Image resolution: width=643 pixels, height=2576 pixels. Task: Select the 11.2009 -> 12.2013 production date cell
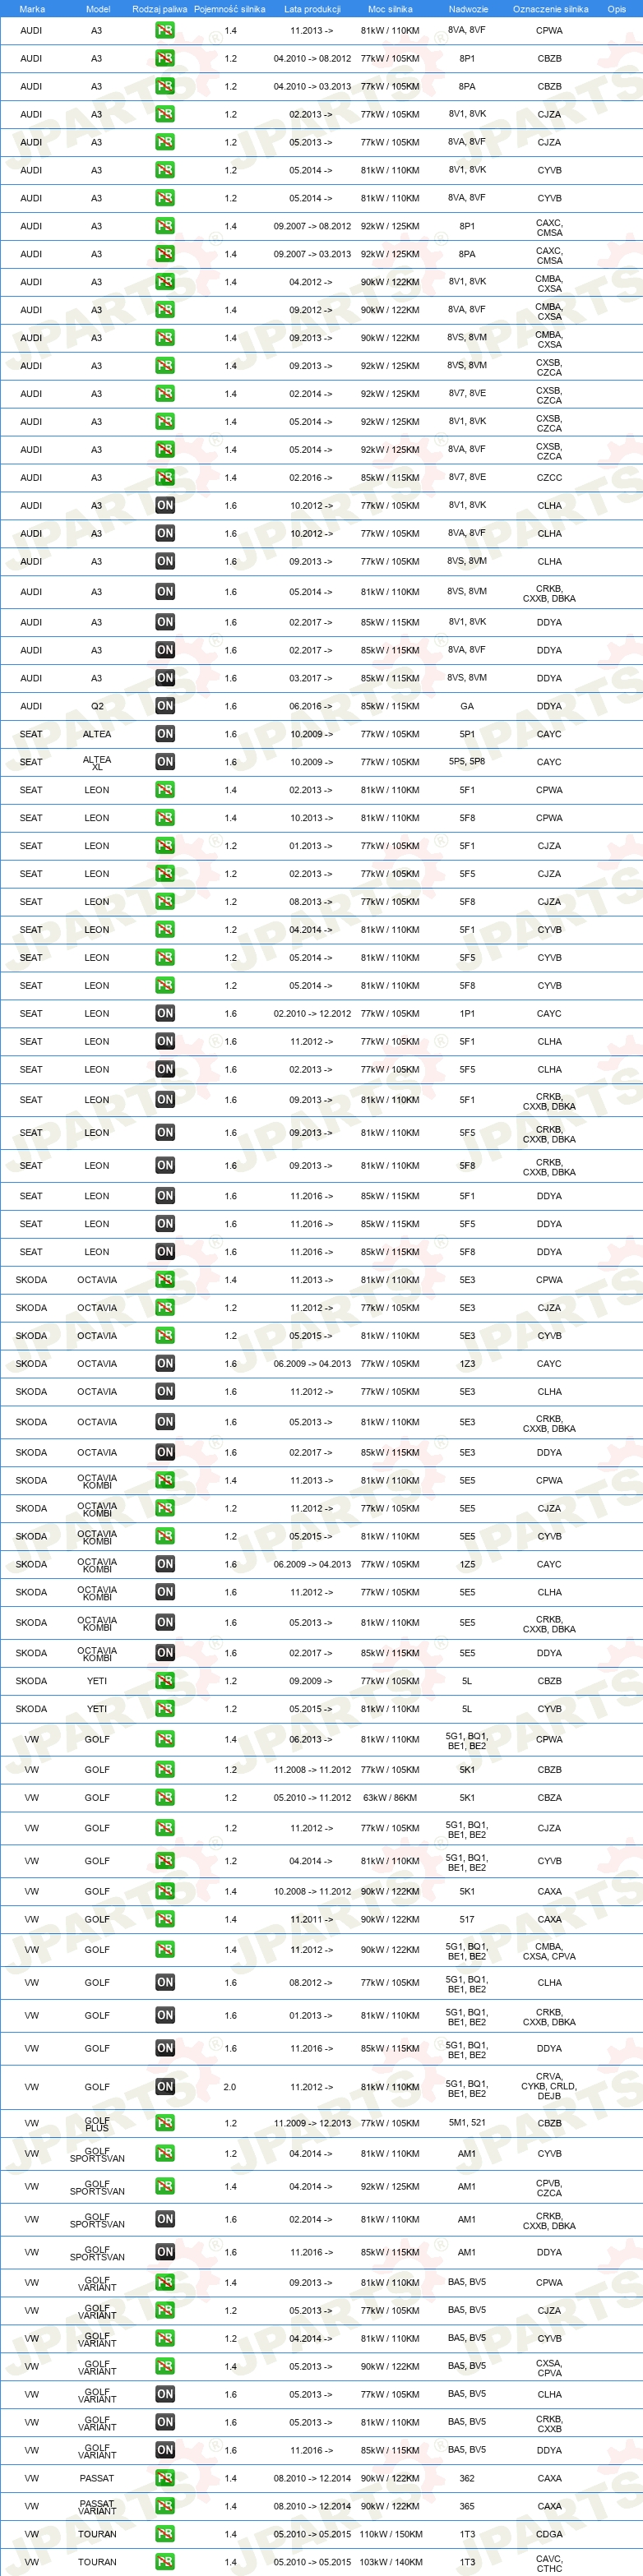point(312,2123)
